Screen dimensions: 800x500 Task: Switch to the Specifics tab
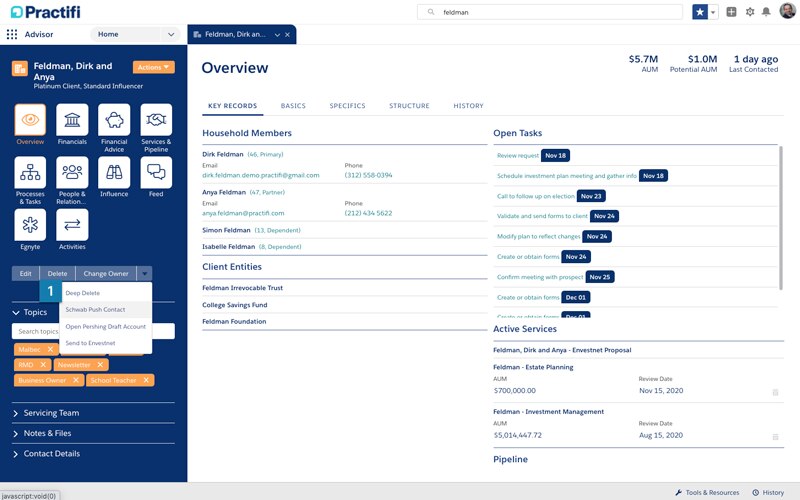347,106
